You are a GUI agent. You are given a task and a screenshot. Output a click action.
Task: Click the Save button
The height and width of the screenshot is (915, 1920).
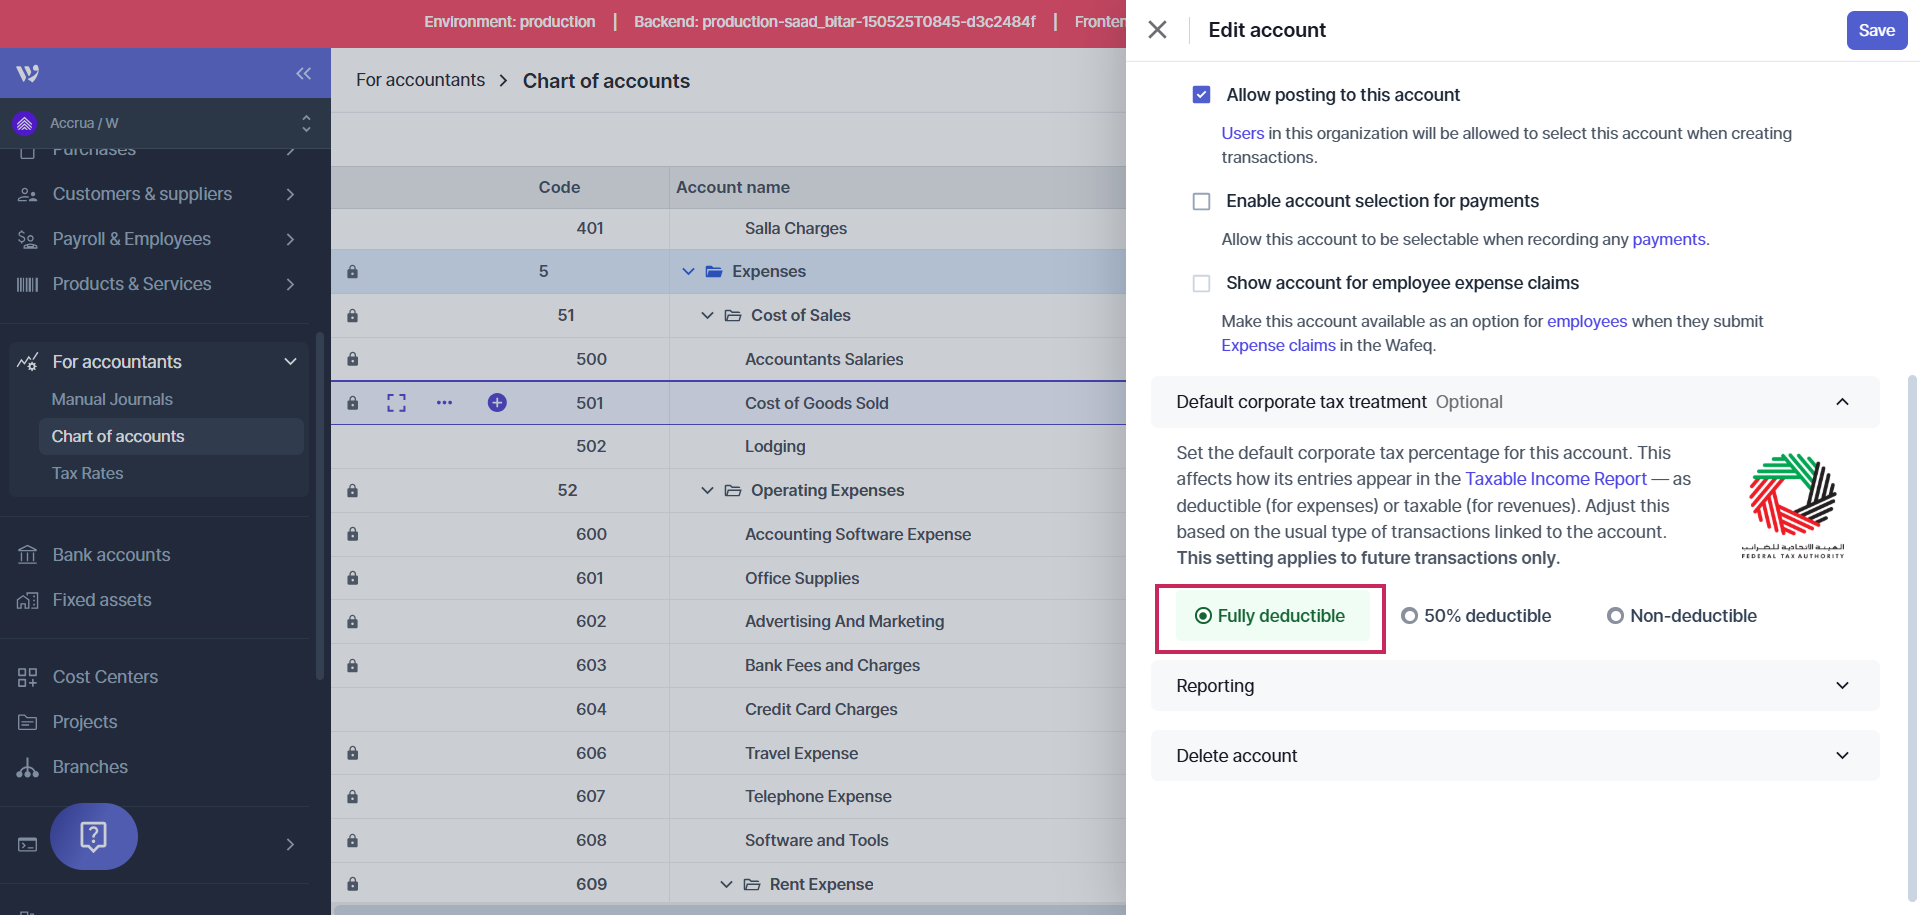tap(1876, 30)
